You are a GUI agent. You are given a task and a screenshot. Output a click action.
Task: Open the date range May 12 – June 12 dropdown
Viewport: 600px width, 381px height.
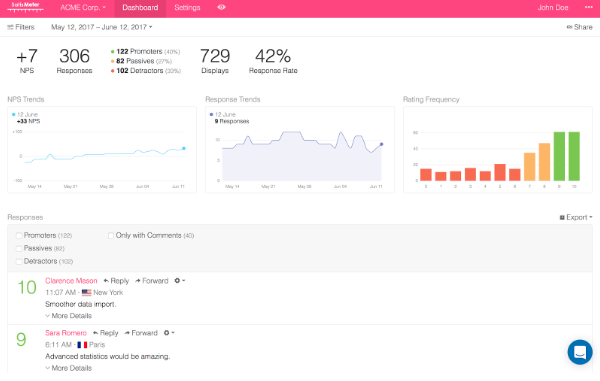102,27
